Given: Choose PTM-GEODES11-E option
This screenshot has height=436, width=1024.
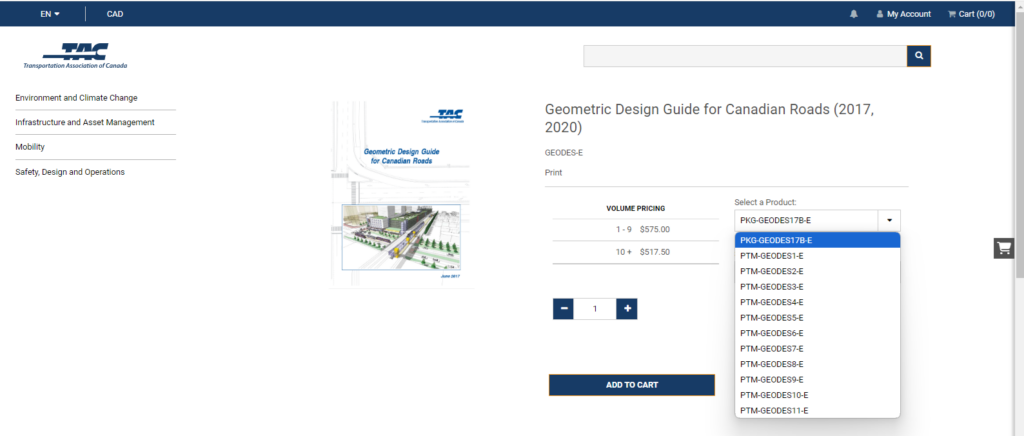Looking at the screenshot, I should pos(818,411).
